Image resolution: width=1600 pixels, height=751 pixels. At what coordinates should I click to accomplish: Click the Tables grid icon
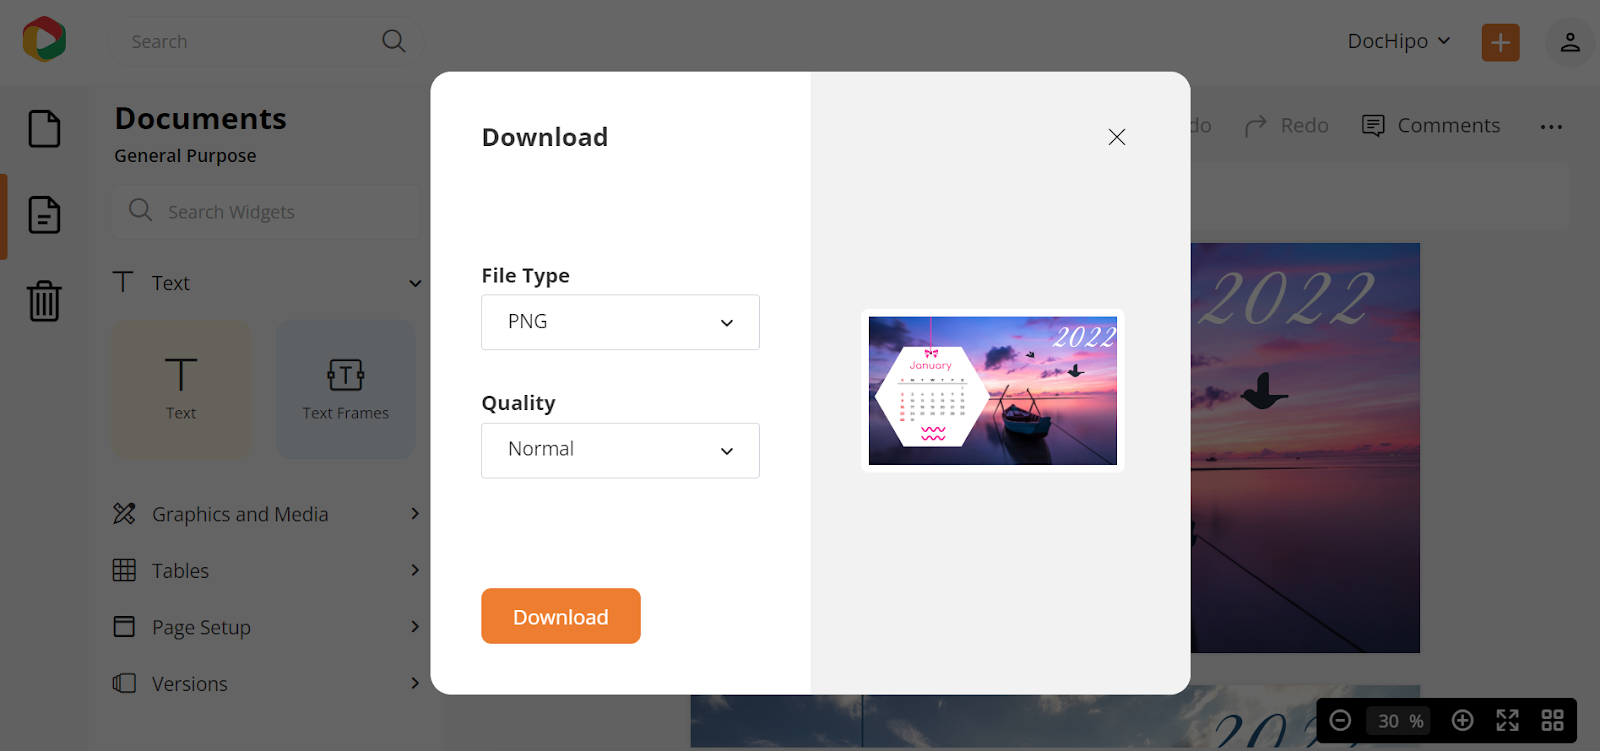pyautogui.click(x=124, y=570)
